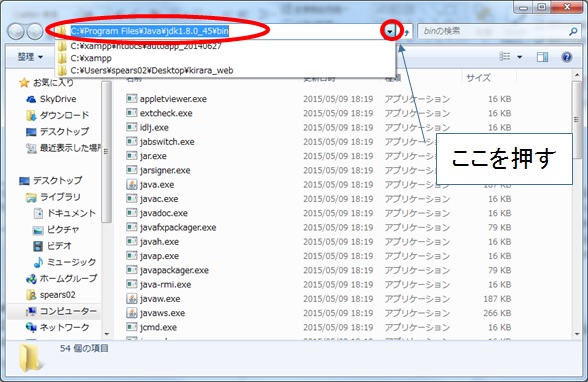
Task: Maximize the Explorer window
Action: click(542, 7)
